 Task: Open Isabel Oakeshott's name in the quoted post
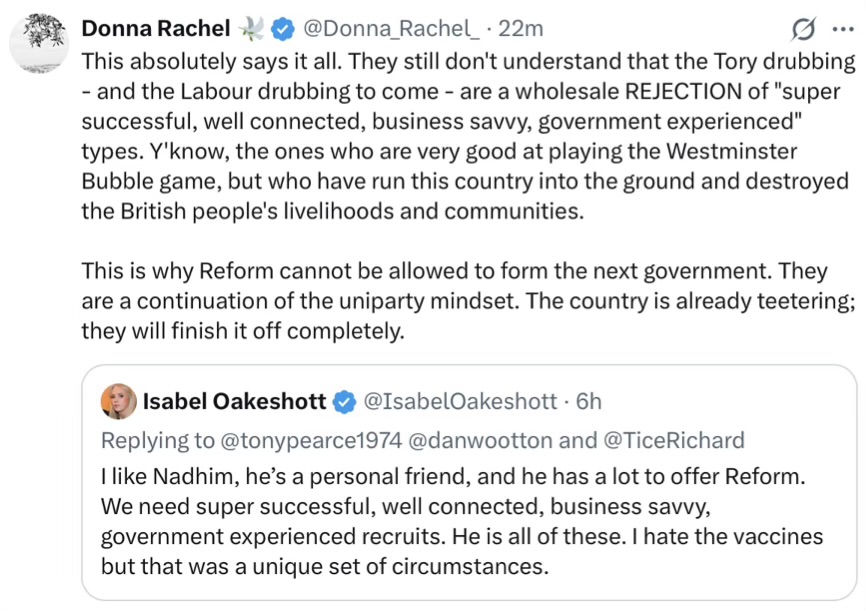pyautogui.click(x=234, y=401)
